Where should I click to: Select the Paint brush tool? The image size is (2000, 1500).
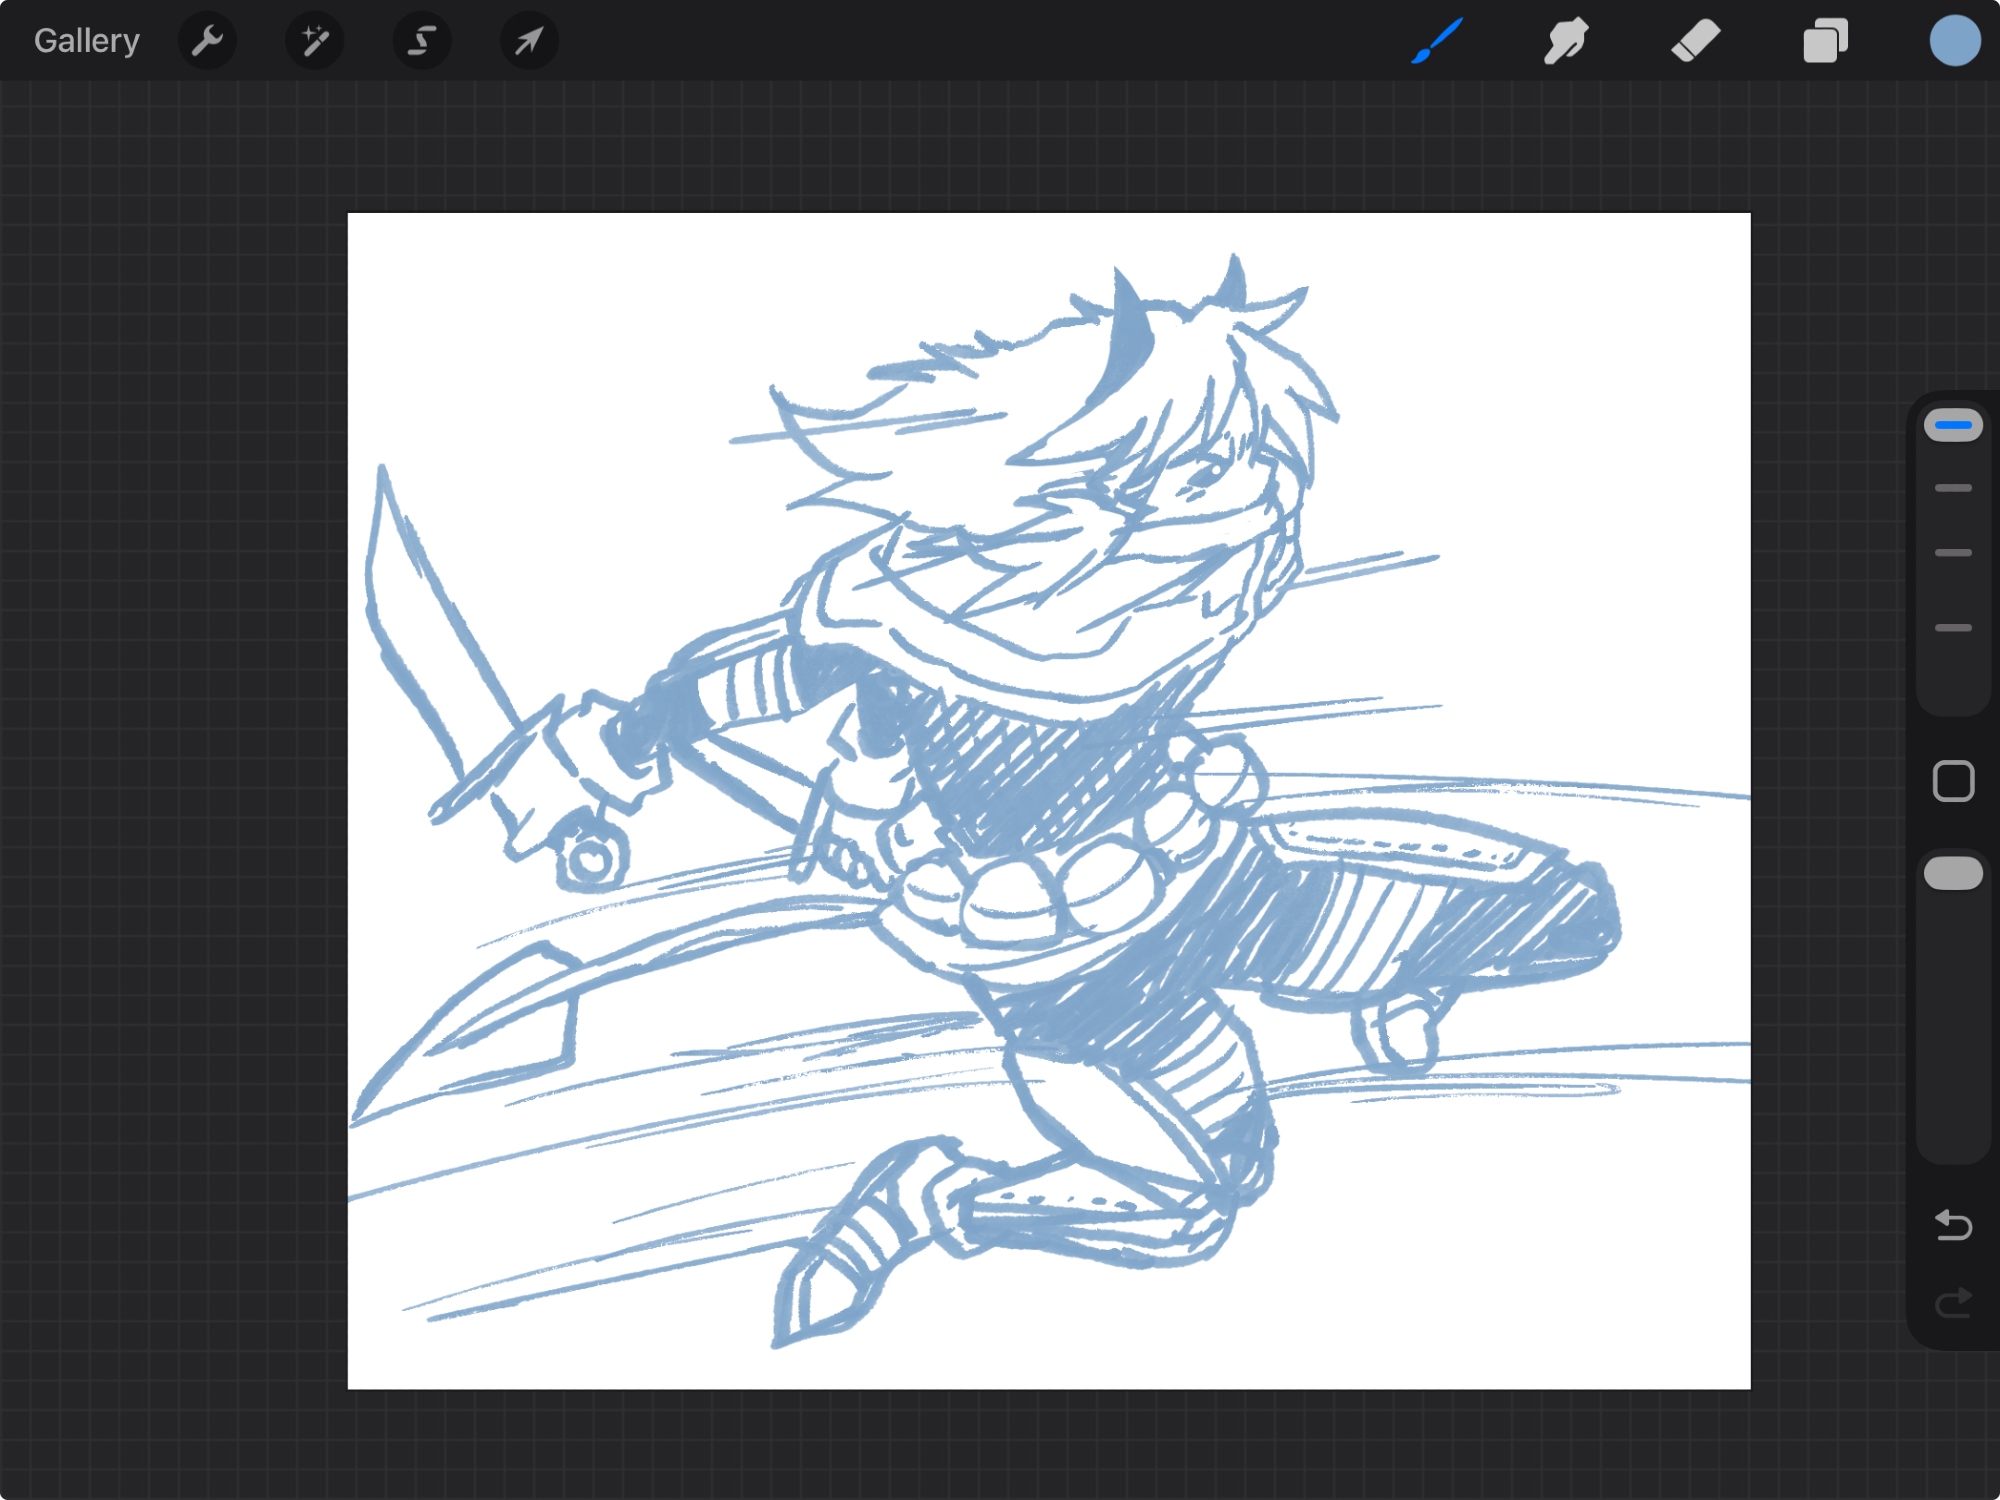point(1437,41)
